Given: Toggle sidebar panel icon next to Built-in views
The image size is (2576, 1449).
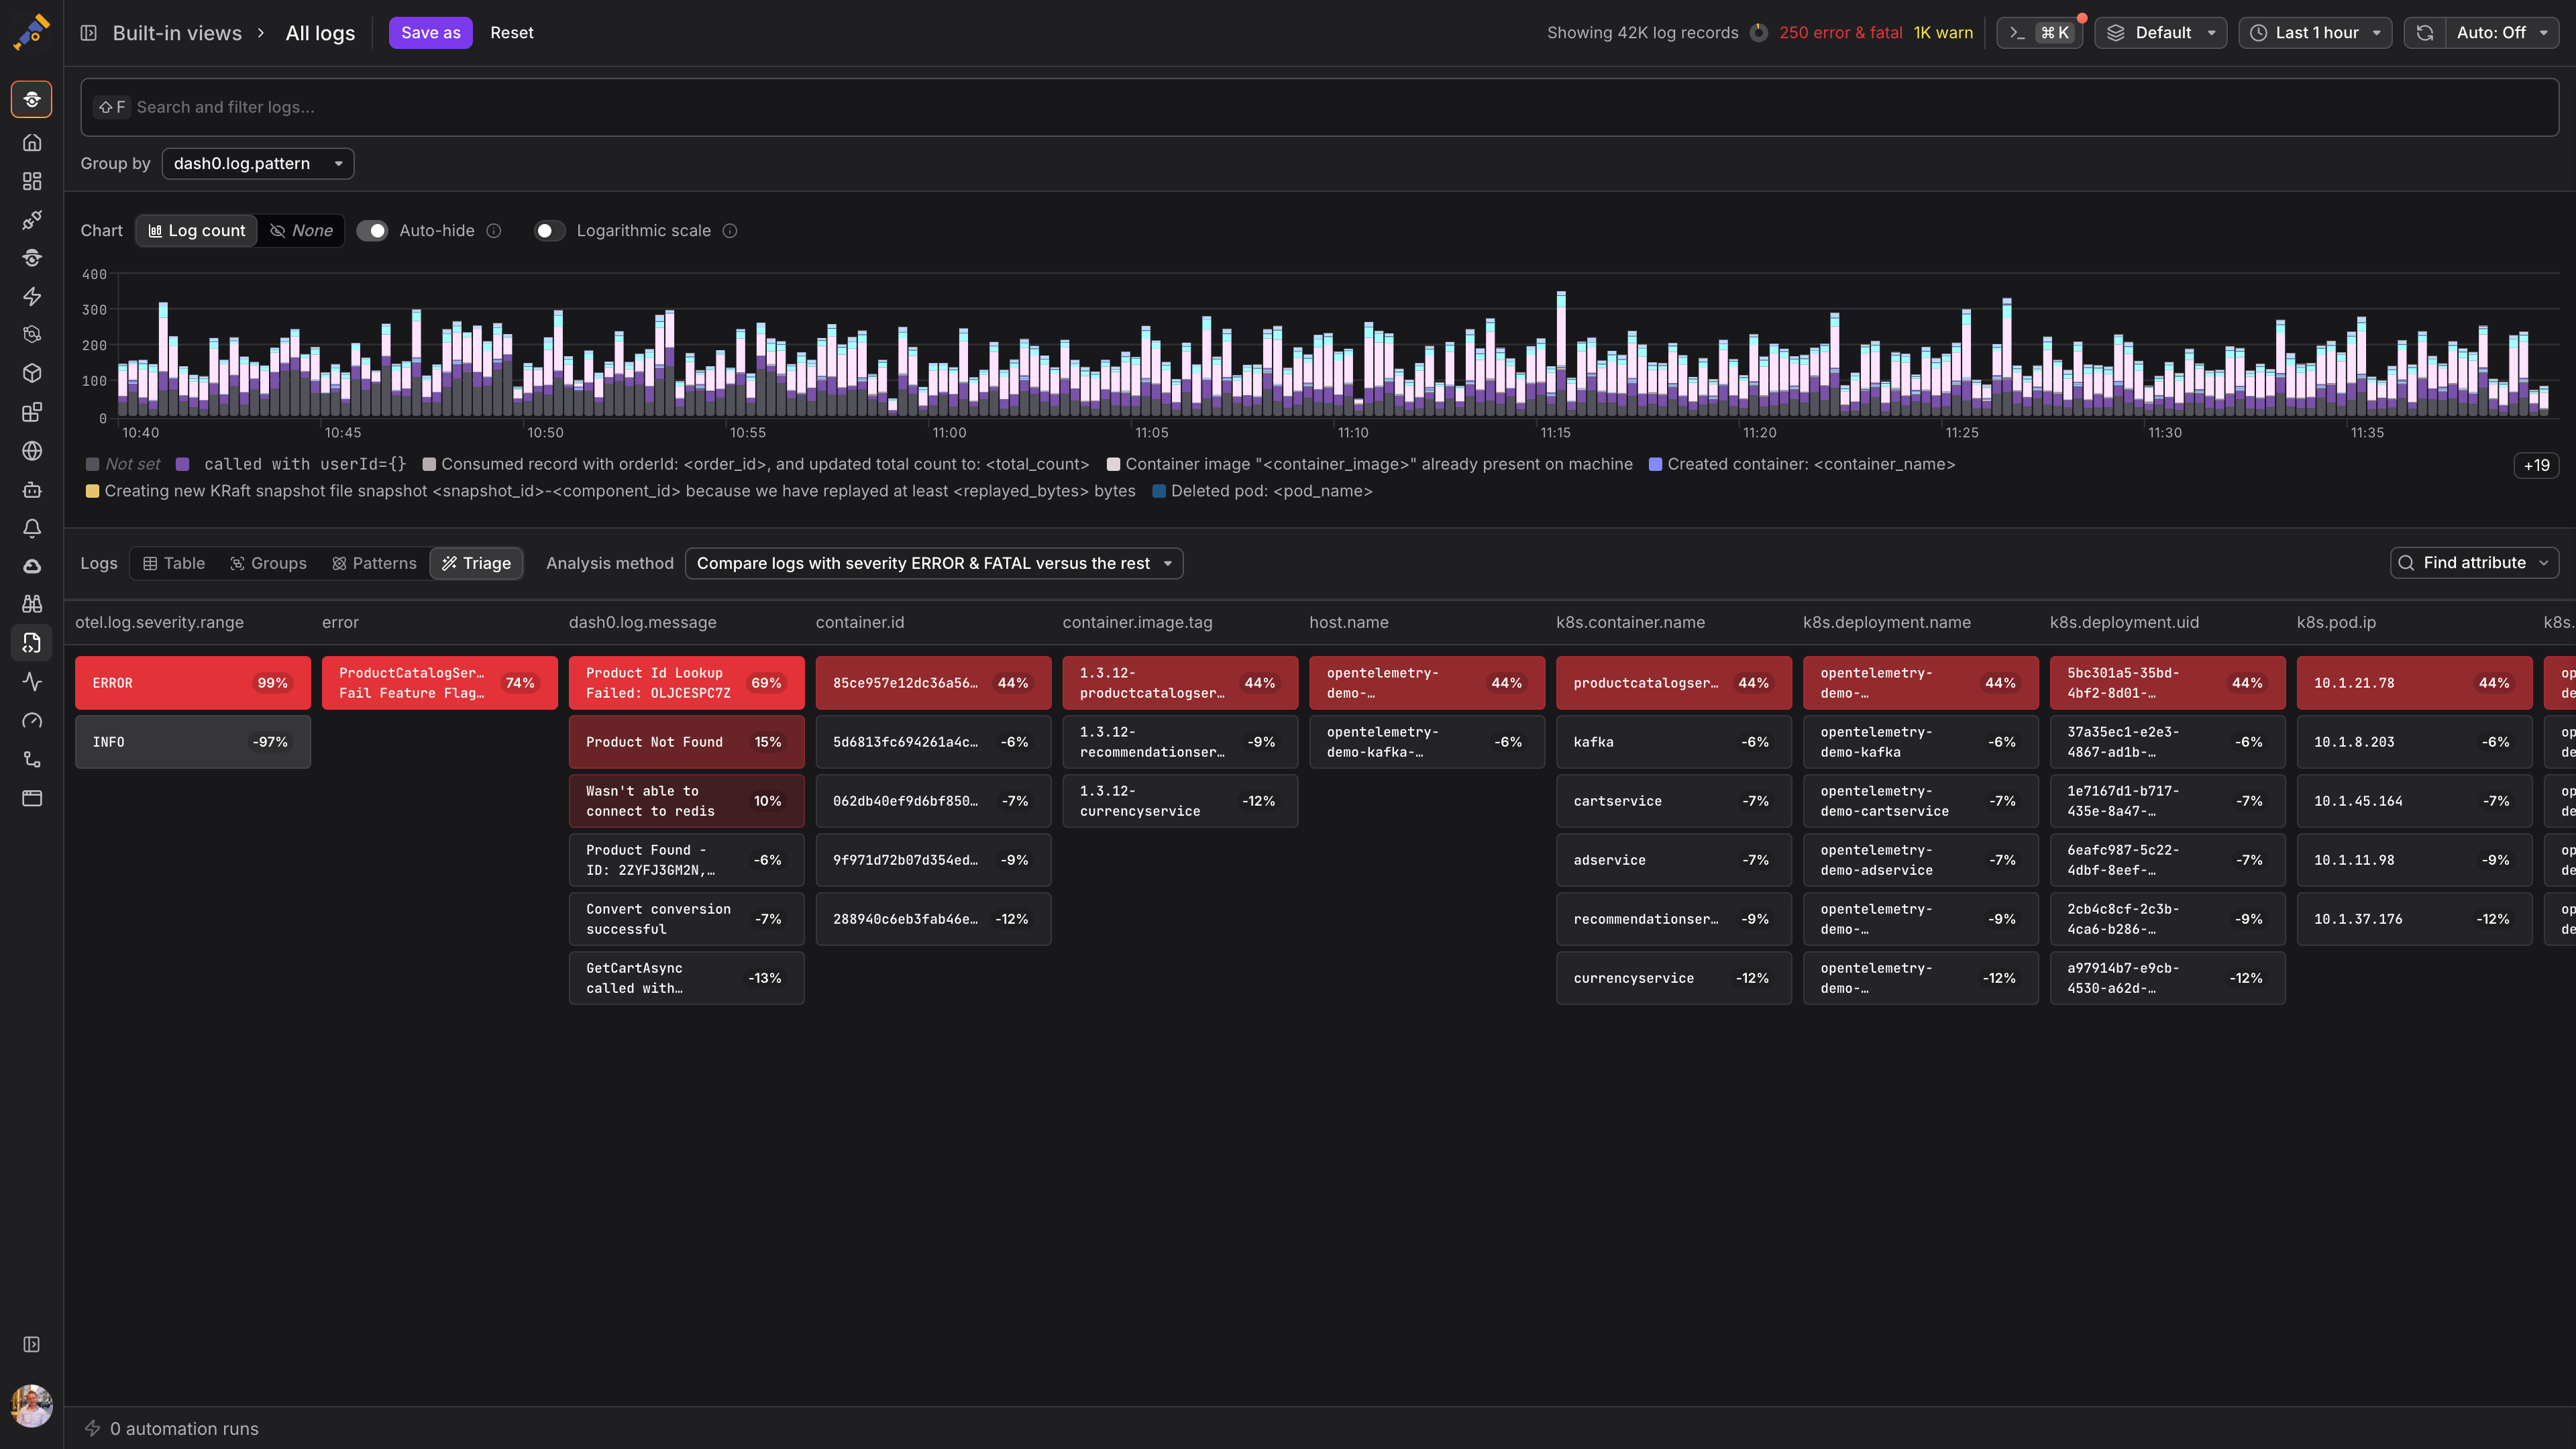Looking at the screenshot, I should pyautogui.click(x=88, y=33).
